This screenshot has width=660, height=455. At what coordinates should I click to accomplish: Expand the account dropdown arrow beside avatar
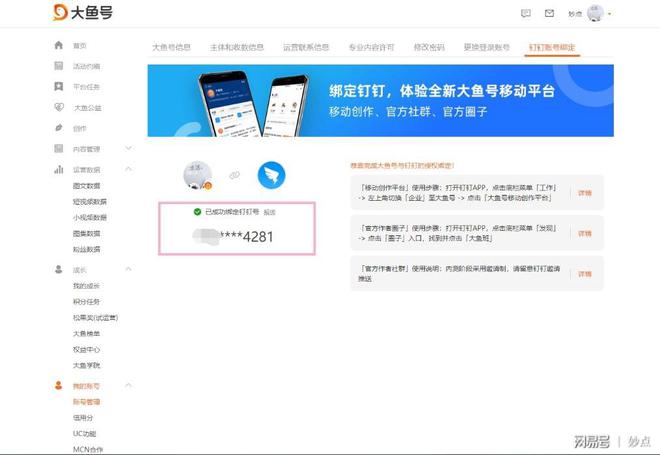coord(609,14)
